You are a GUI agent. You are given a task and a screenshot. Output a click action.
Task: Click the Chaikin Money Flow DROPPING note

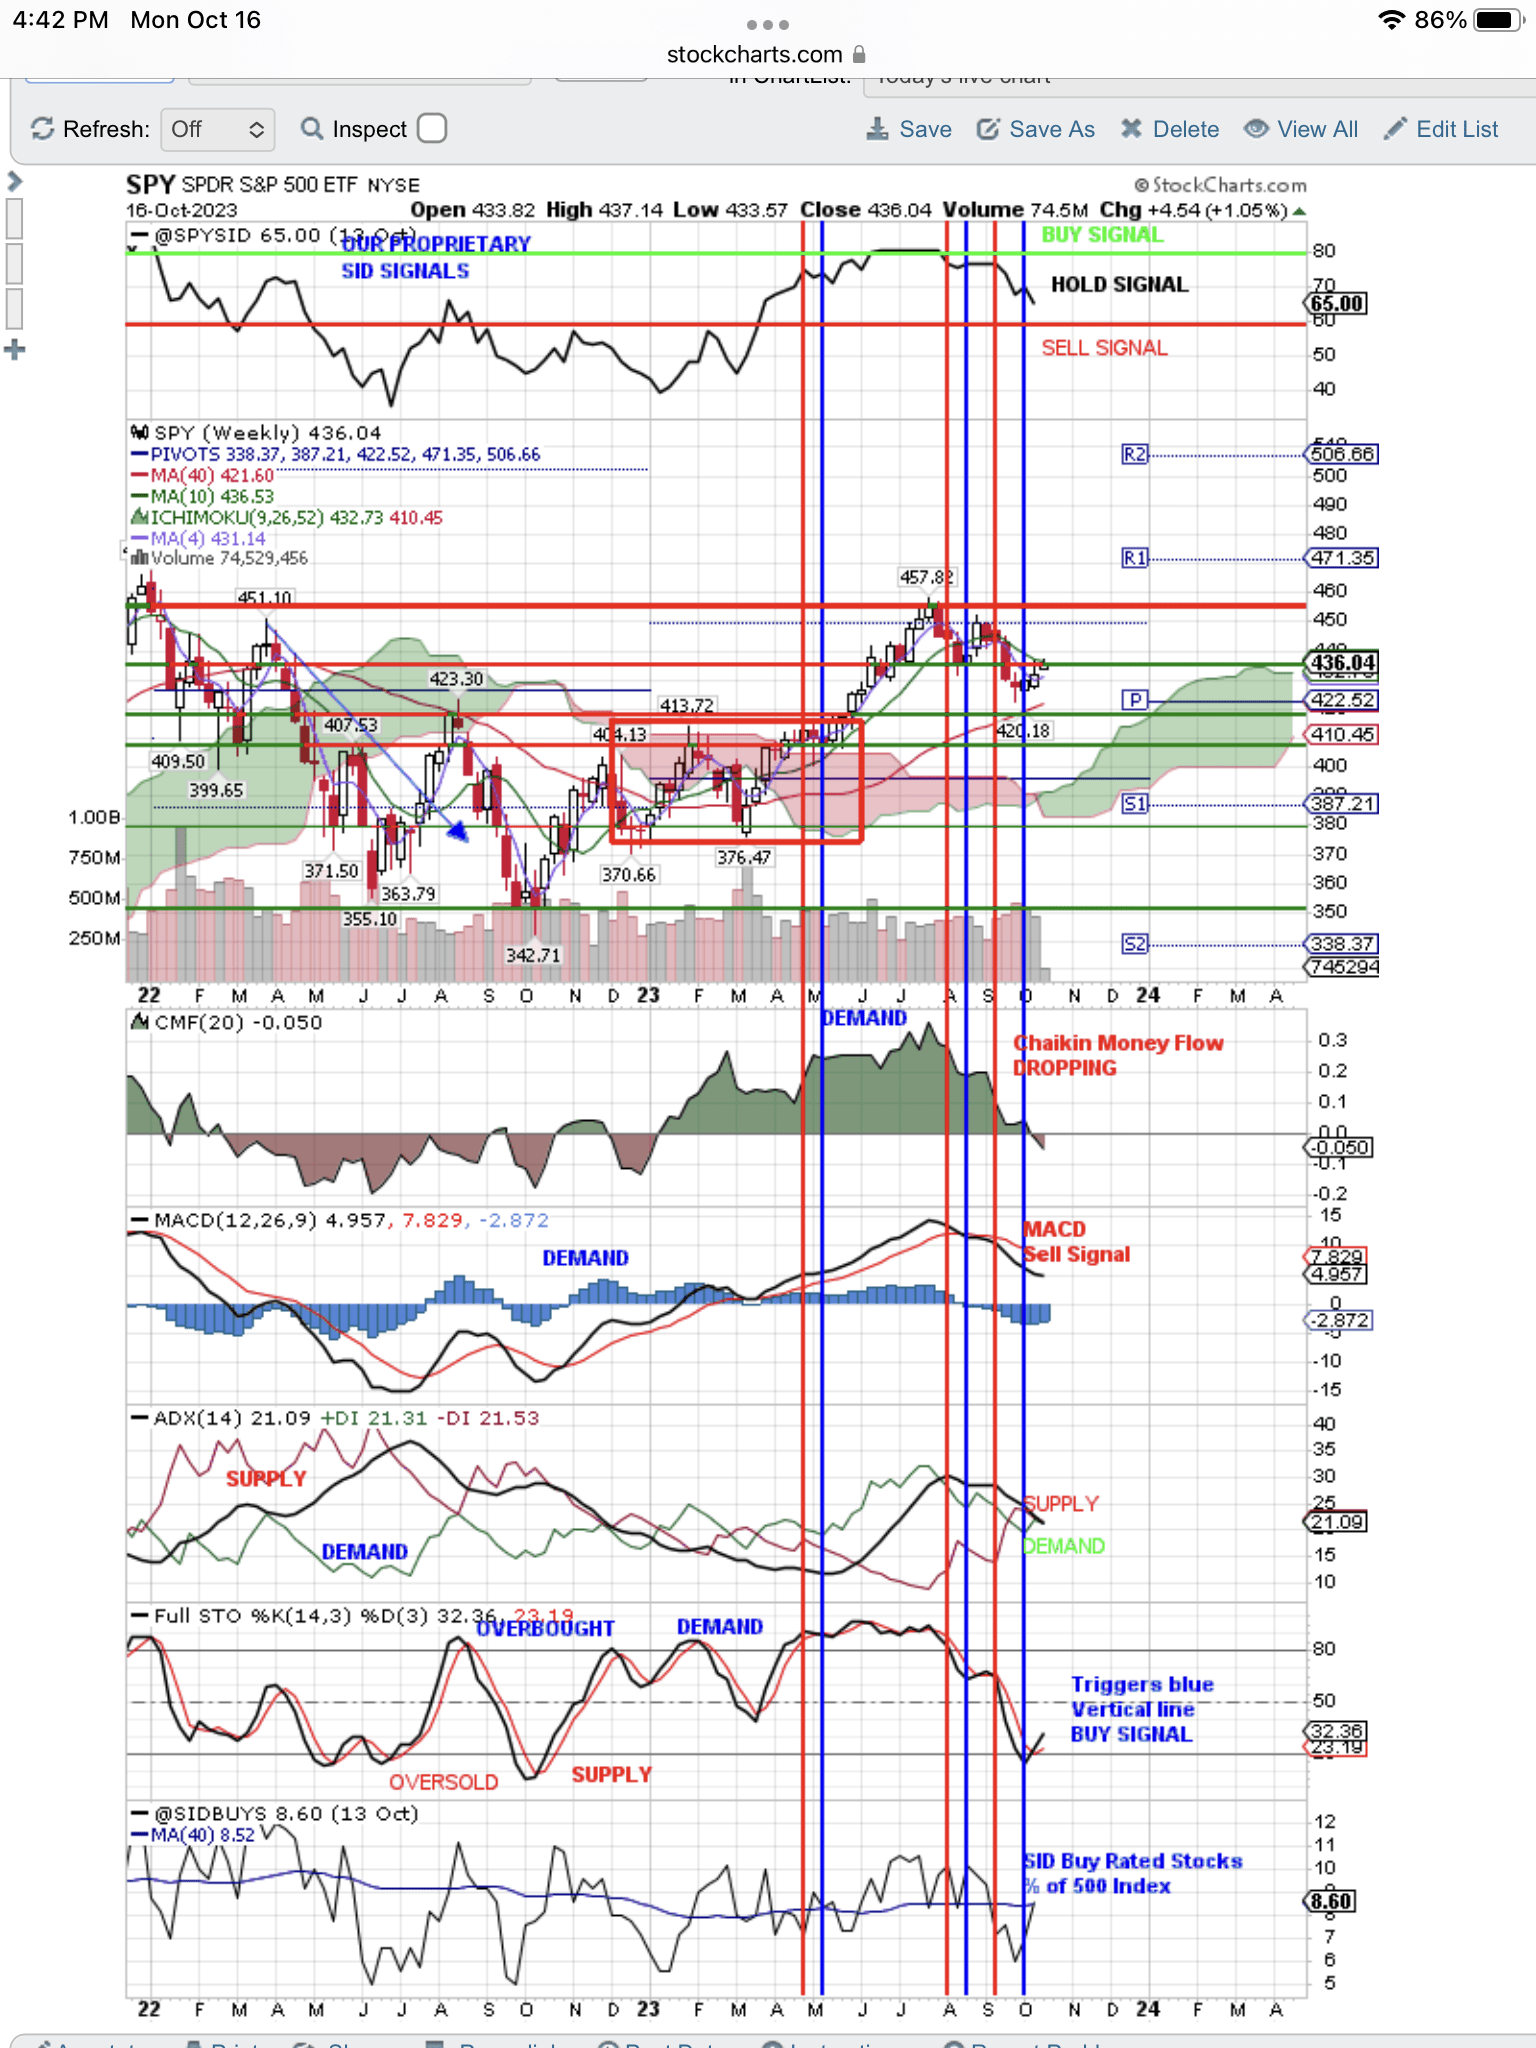(x=1118, y=1055)
